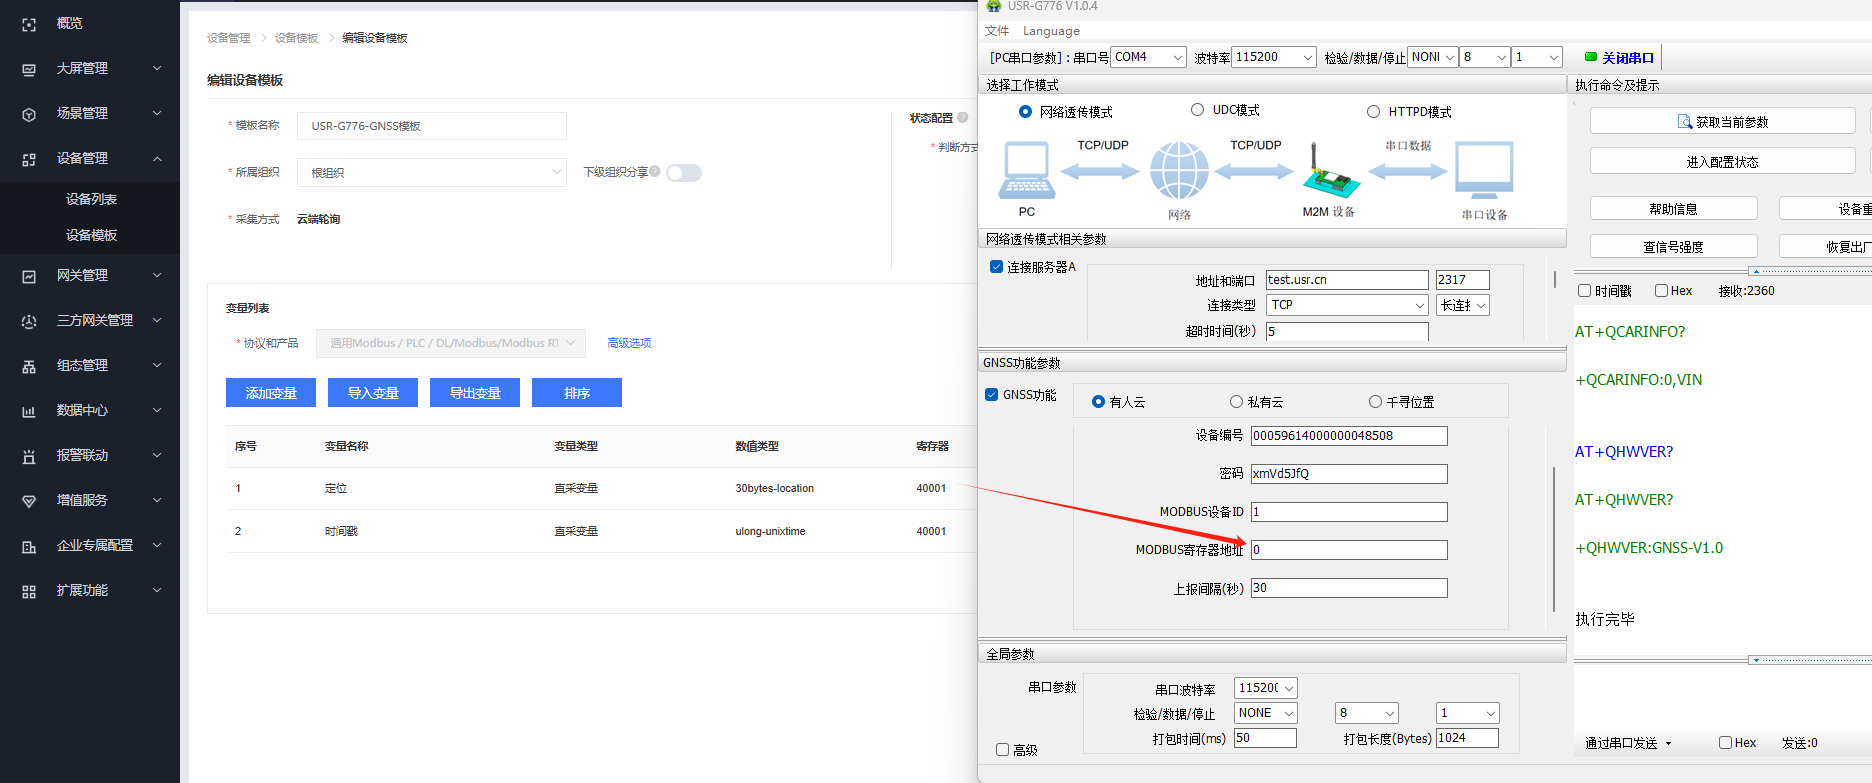The height and width of the screenshot is (783, 1872).
Task: Click the 扩展功能 grid icon
Action: tap(29, 591)
